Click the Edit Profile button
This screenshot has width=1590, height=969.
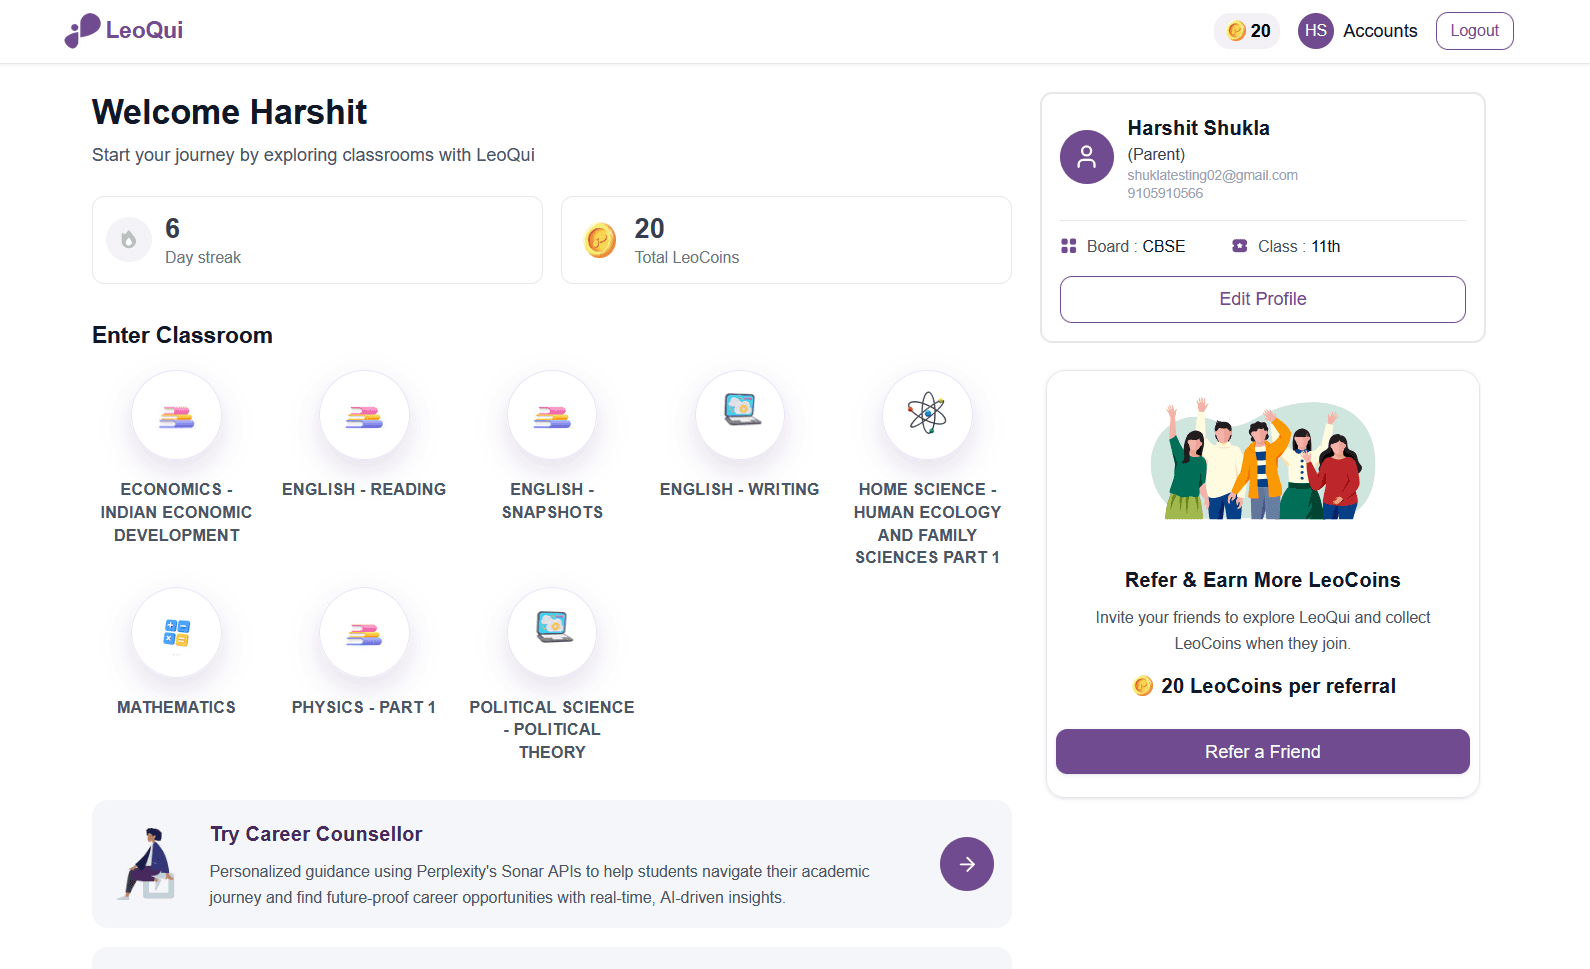1262,299
